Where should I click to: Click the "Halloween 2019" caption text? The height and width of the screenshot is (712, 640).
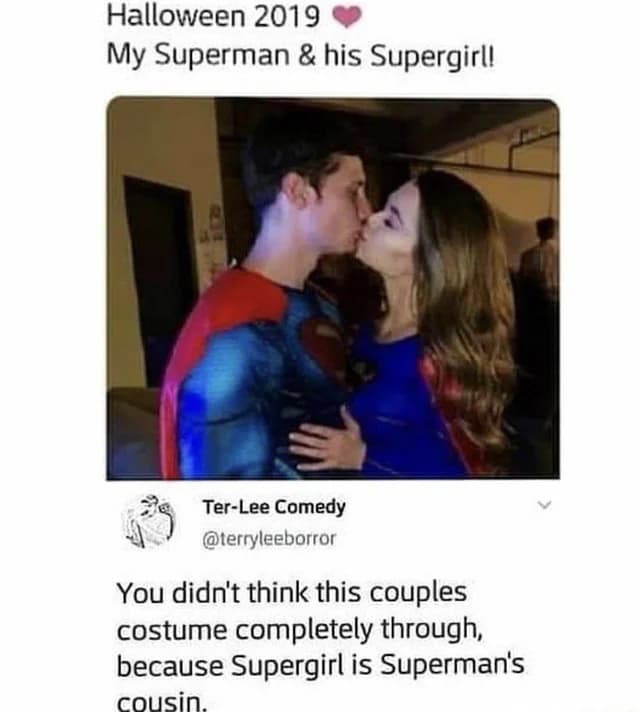pos(212,17)
